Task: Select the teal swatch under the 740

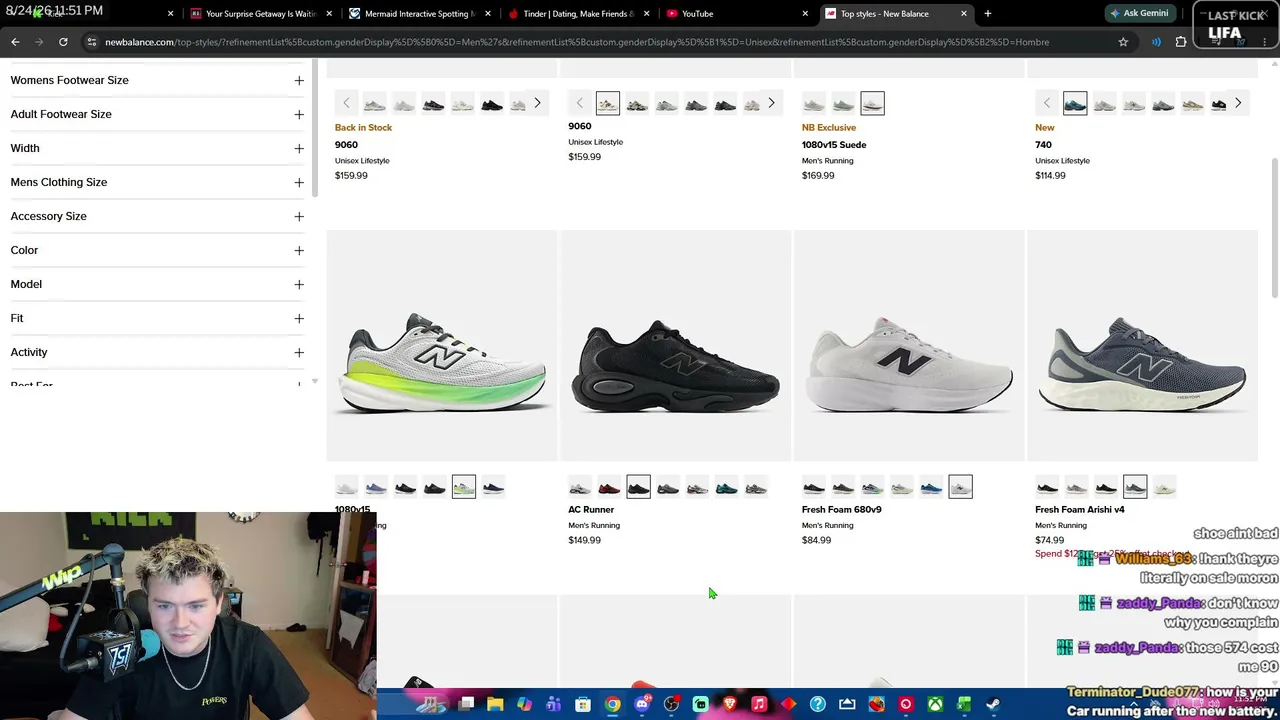Action: [1075, 103]
